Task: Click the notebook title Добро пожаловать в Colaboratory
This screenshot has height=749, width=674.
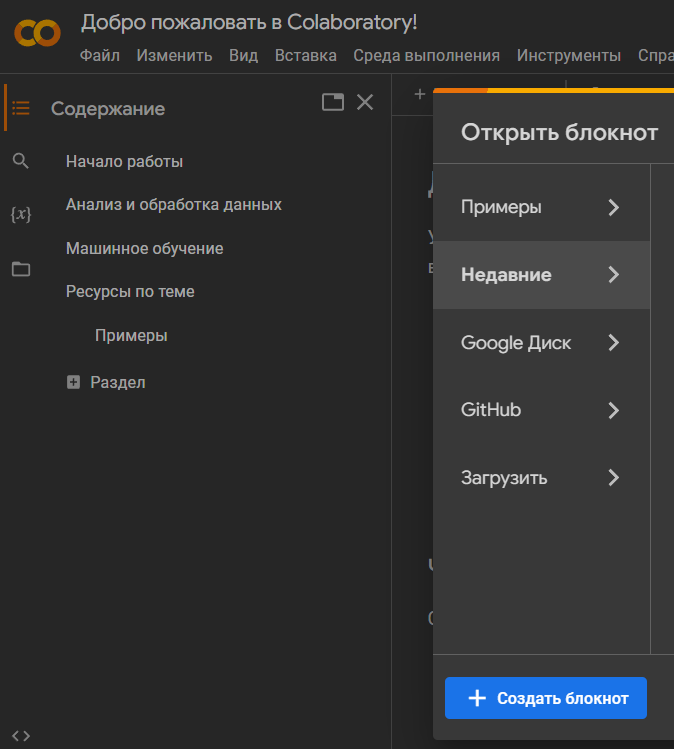Action: (249, 22)
